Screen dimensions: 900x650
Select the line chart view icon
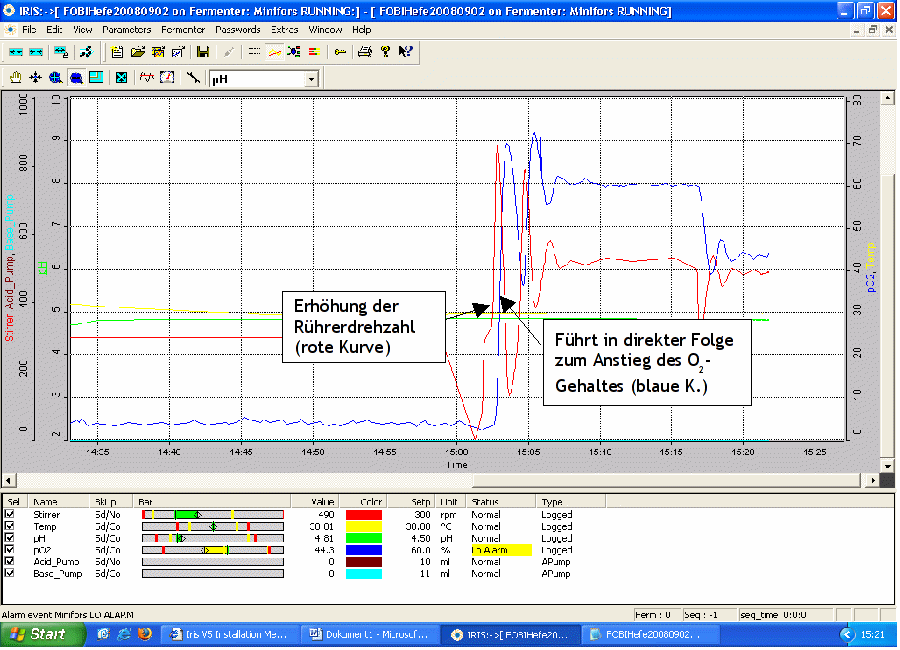(274, 52)
